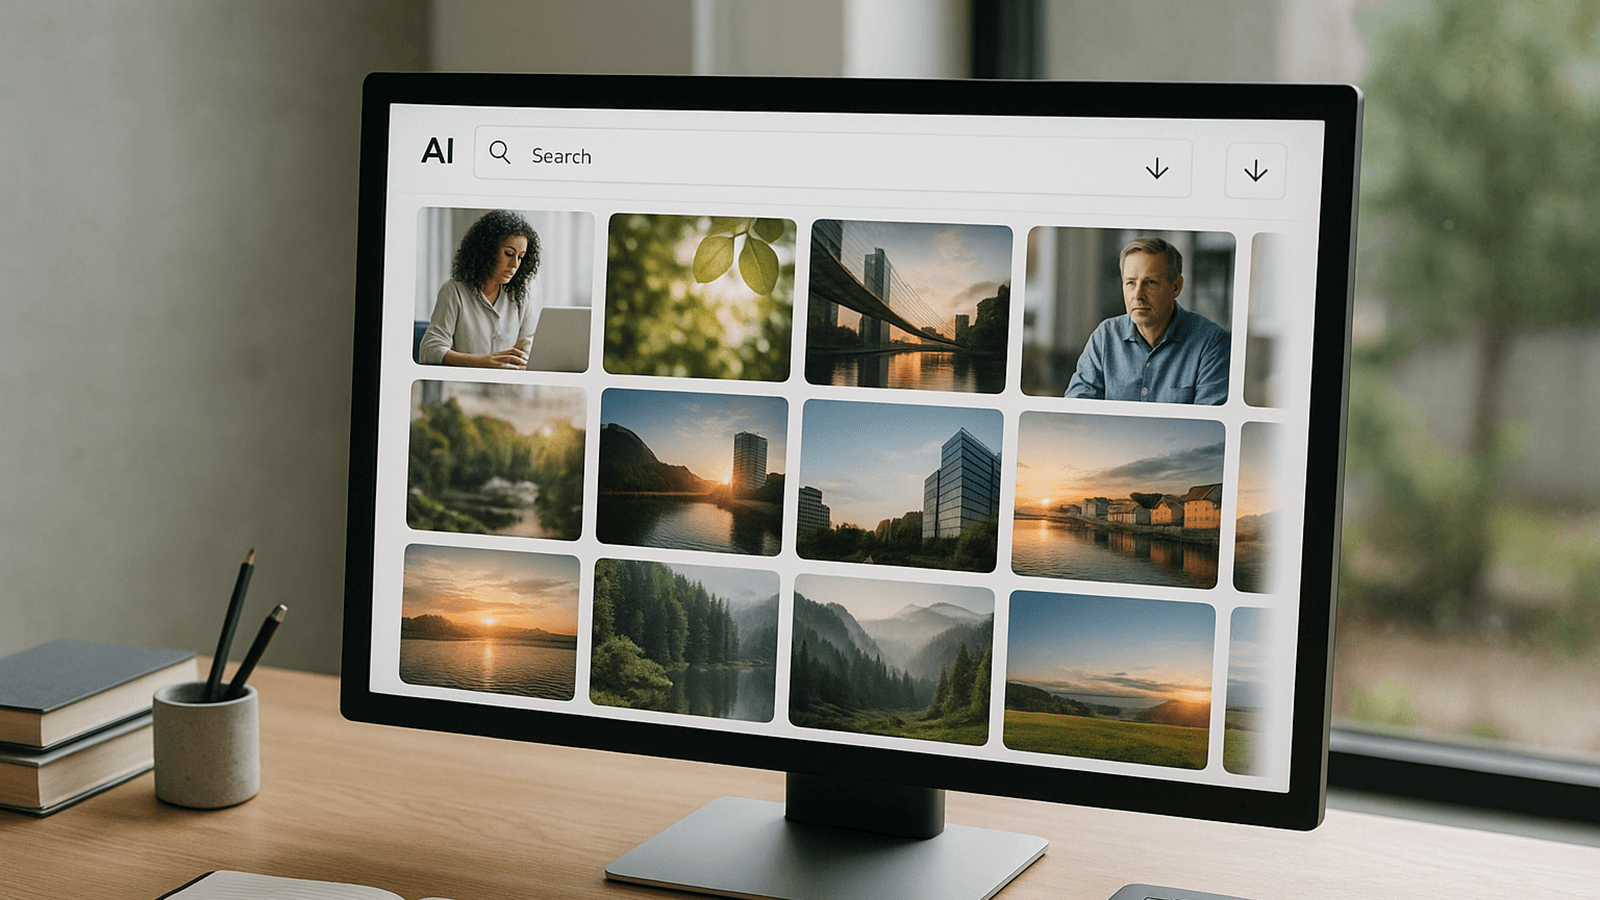Open the green leaves close-up thumbnail
Viewport: 1600px width, 900px height.
click(x=699, y=297)
